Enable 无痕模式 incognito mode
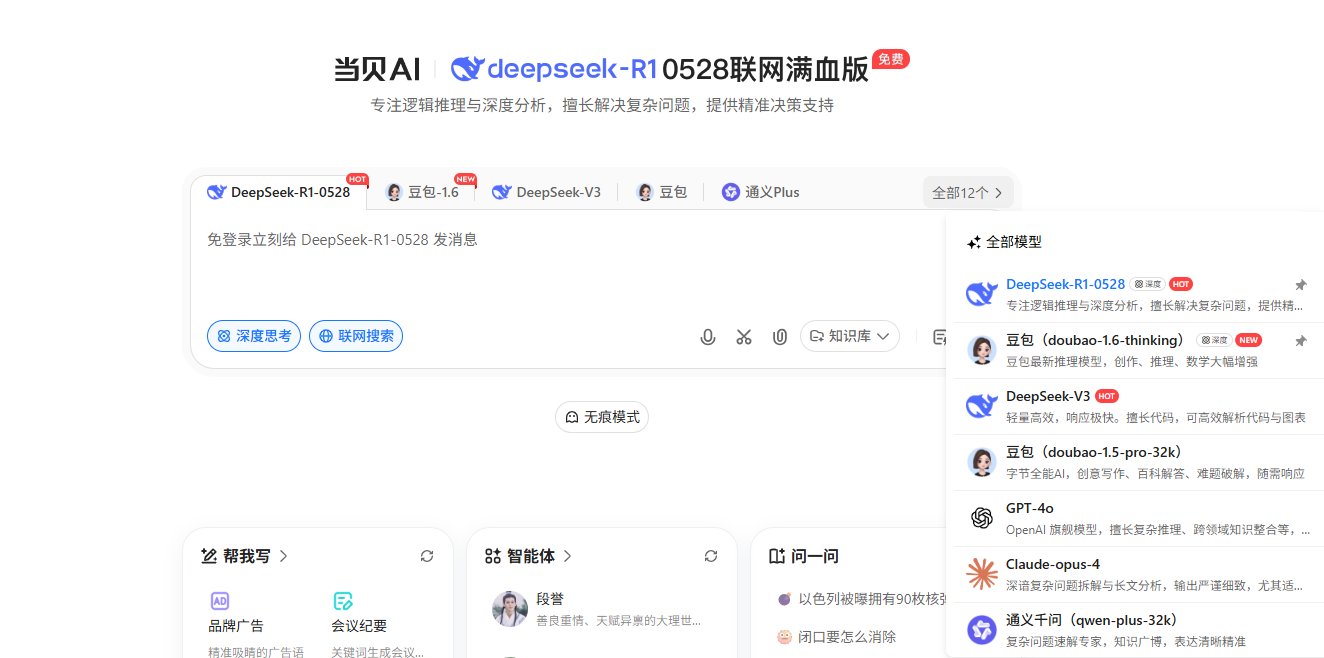 pyautogui.click(x=602, y=417)
